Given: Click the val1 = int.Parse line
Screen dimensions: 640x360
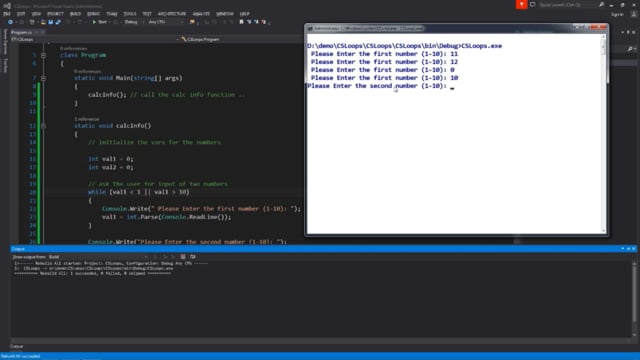Looking at the screenshot, I should point(167,217).
